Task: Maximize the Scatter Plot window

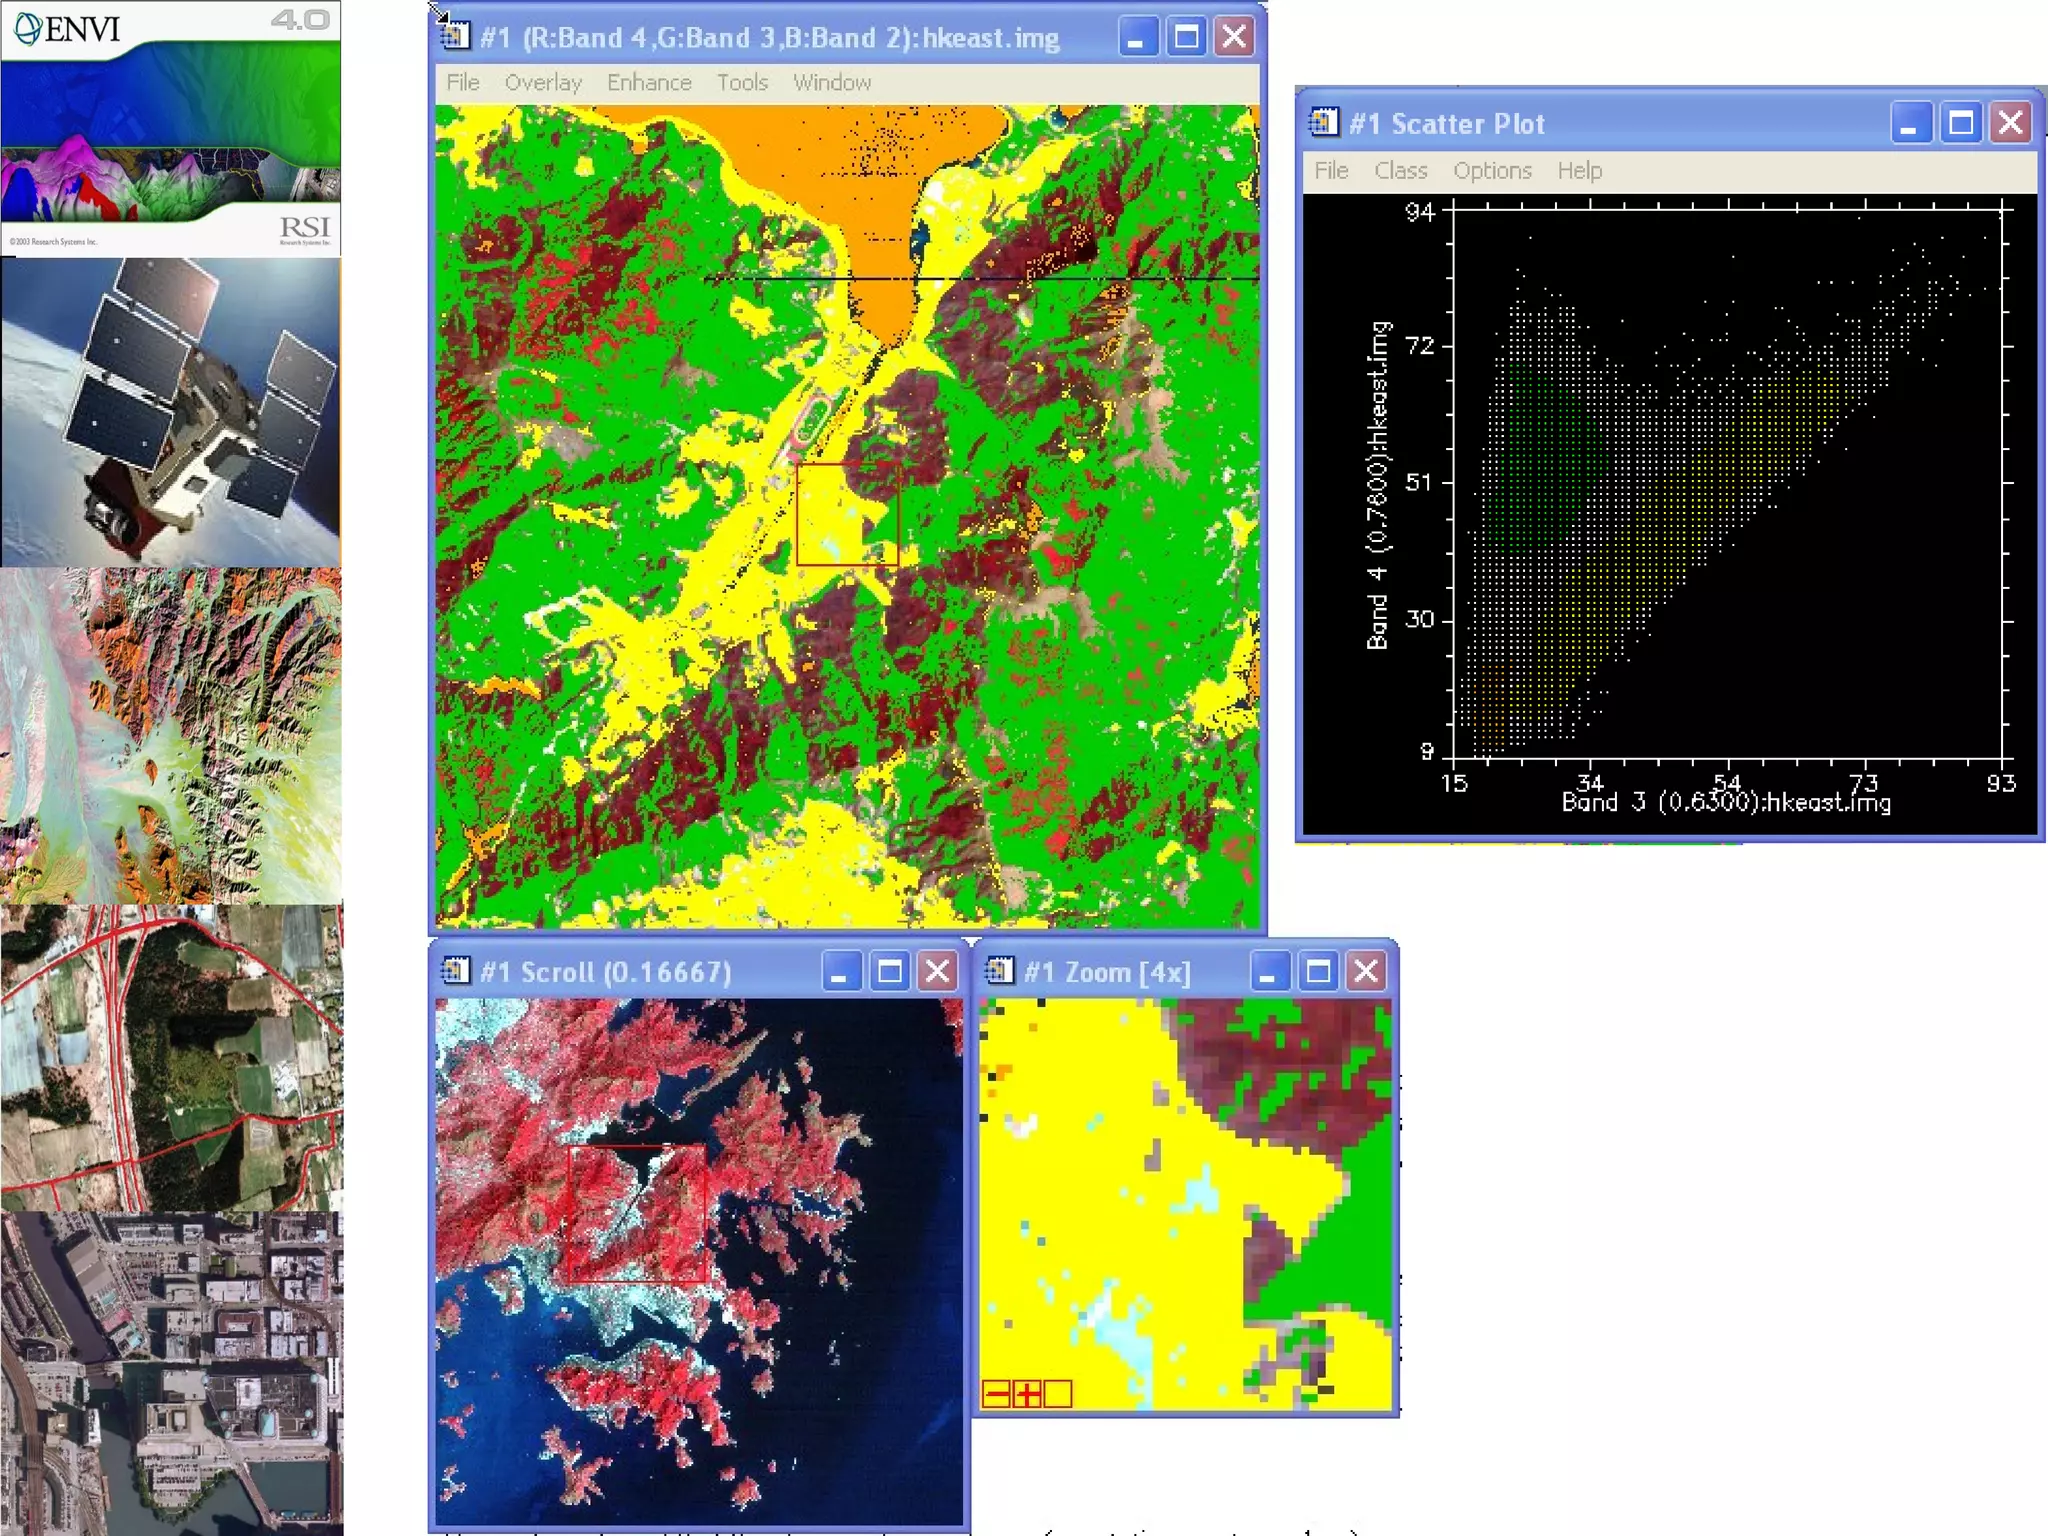Action: (1960, 124)
